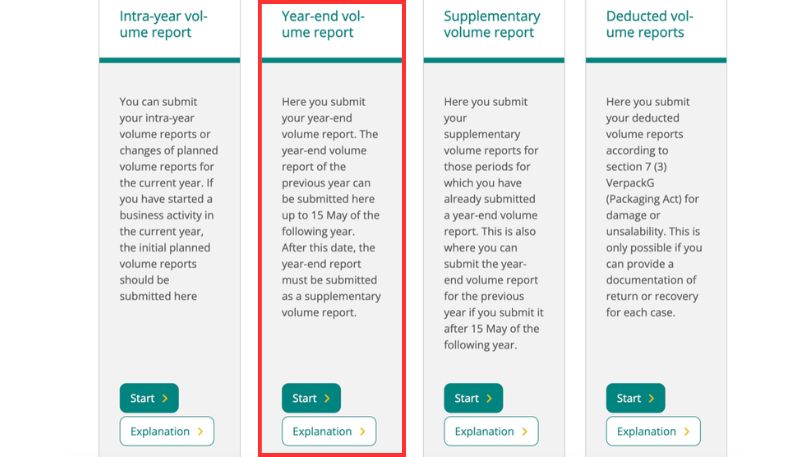The image size is (812, 457).
Task: Click chevron arrow in Year-end Explanation button
Action: click(362, 432)
